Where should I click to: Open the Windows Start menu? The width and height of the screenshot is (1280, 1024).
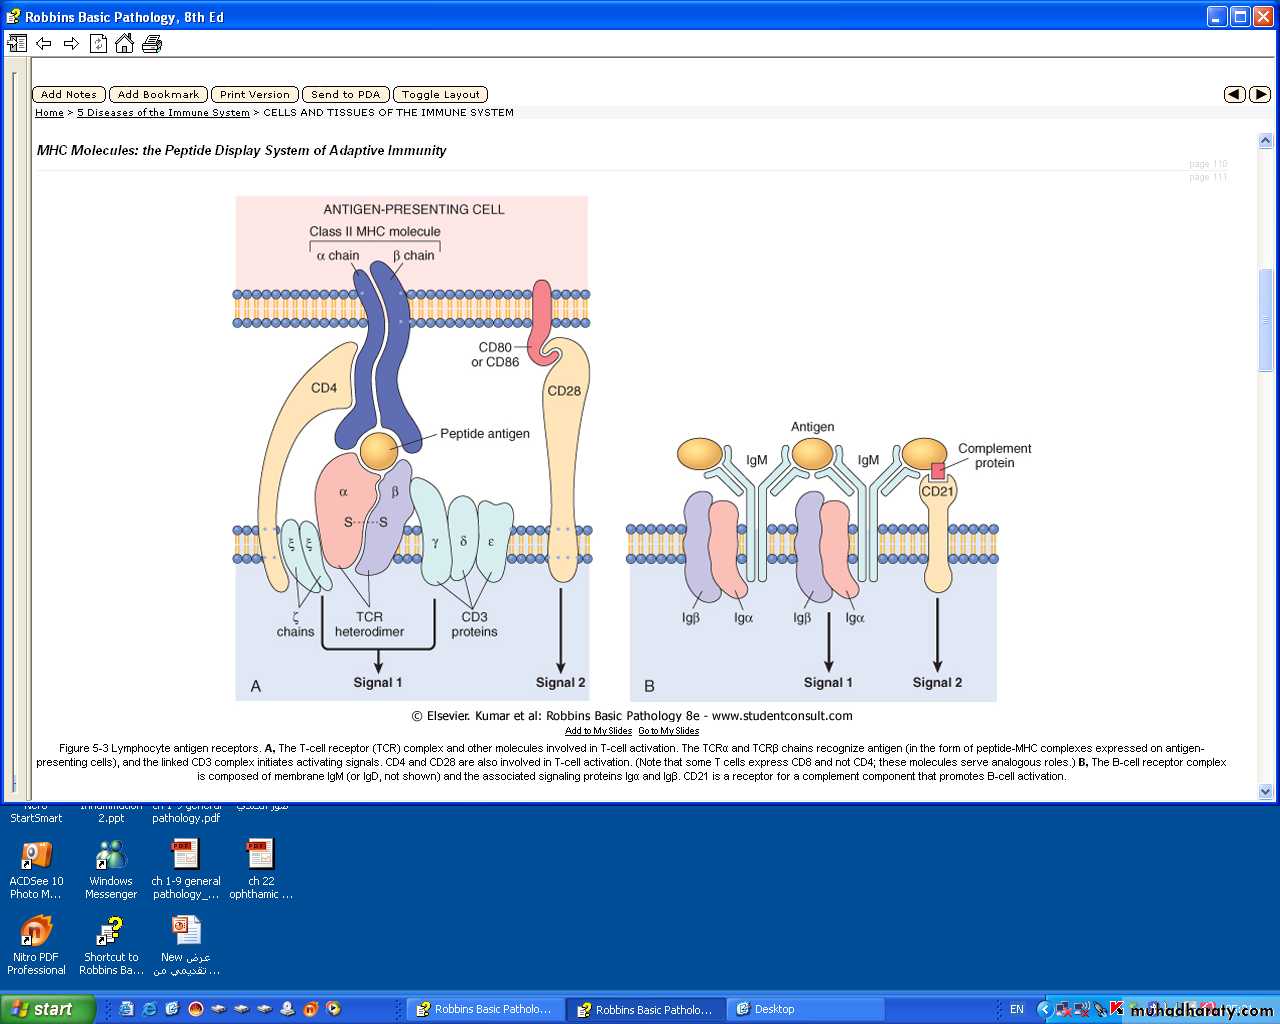(44, 1009)
